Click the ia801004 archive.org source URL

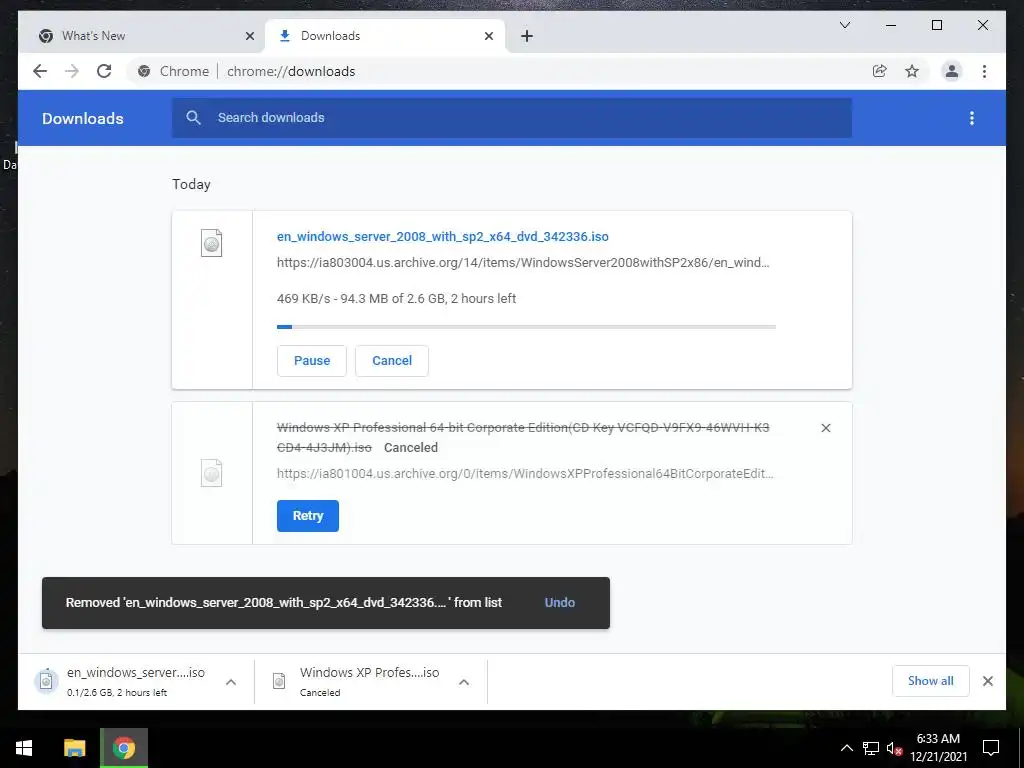coord(525,473)
